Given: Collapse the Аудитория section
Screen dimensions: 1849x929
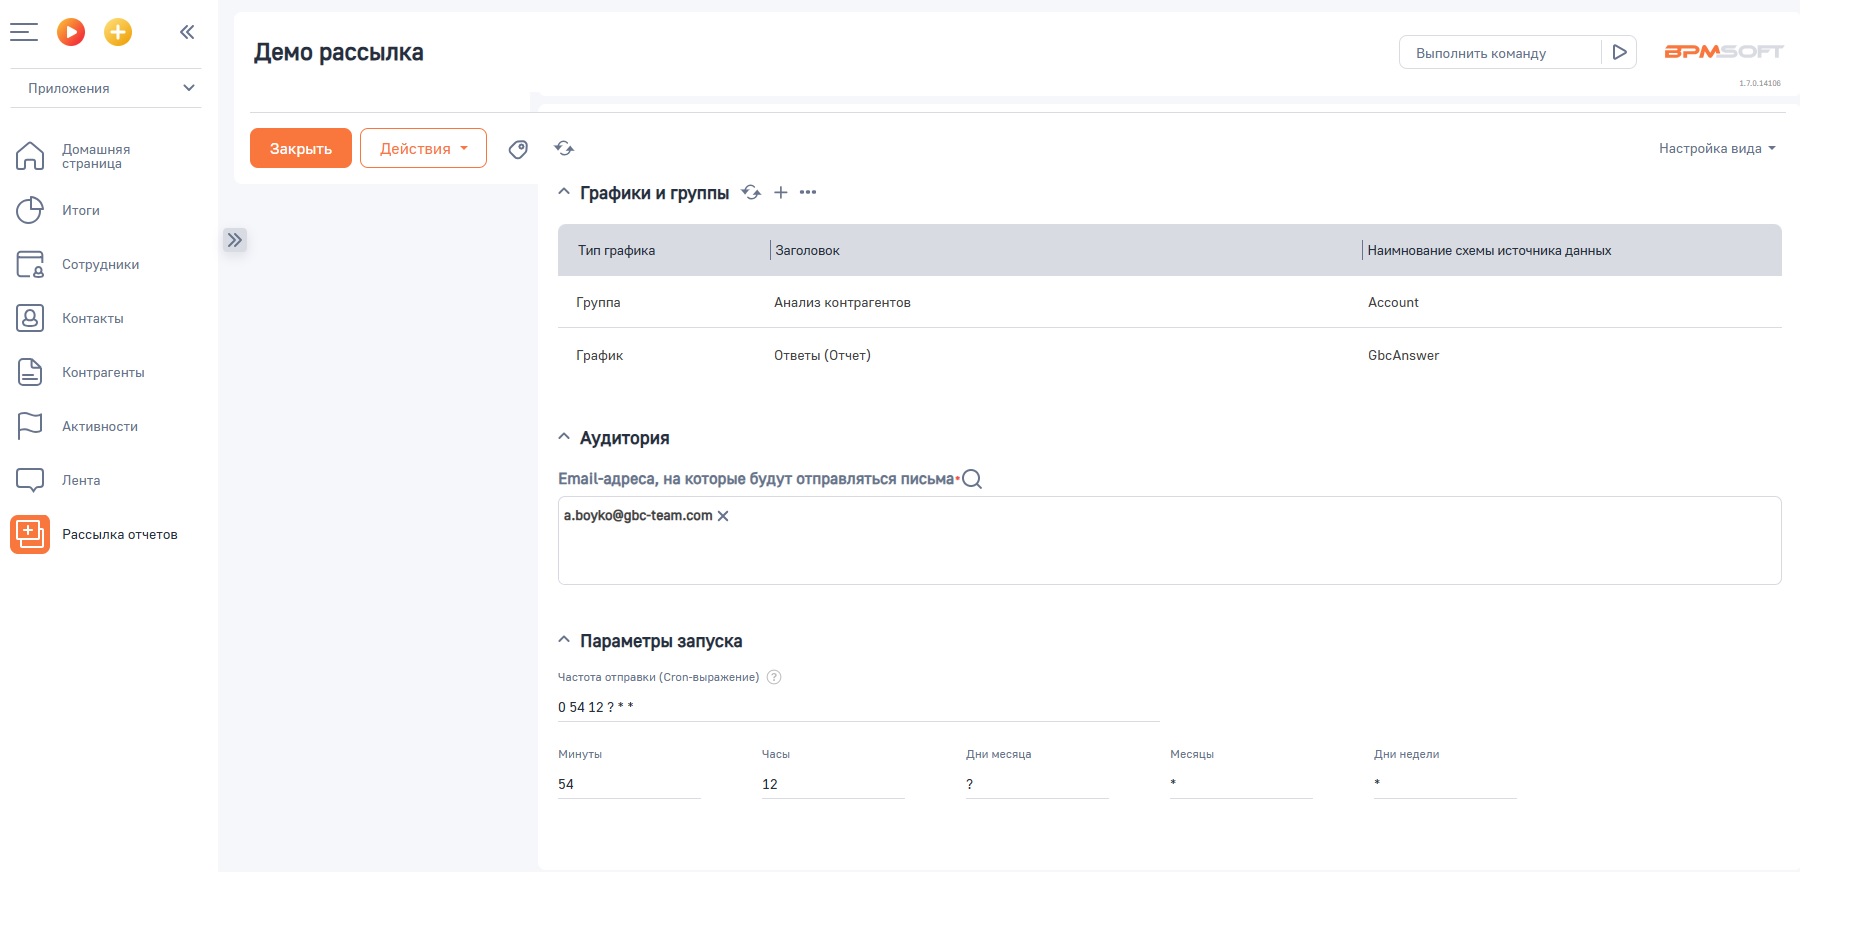Looking at the screenshot, I should click(x=564, y=437).
